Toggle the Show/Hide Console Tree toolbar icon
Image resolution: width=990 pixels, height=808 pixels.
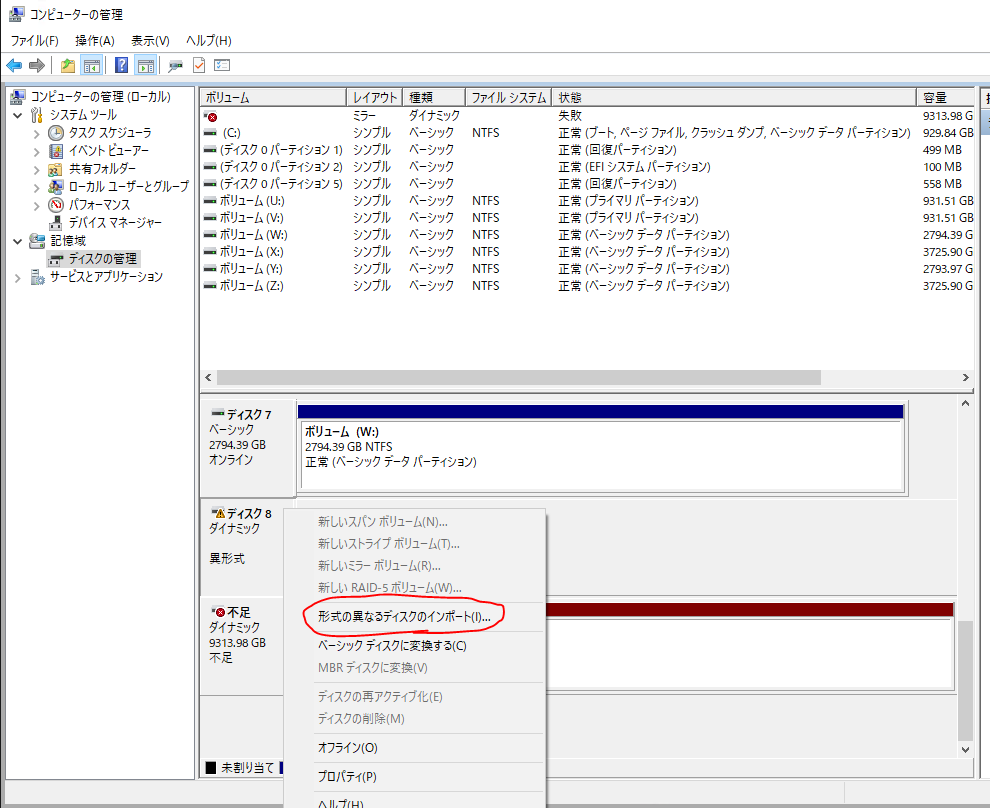point(92,65)
